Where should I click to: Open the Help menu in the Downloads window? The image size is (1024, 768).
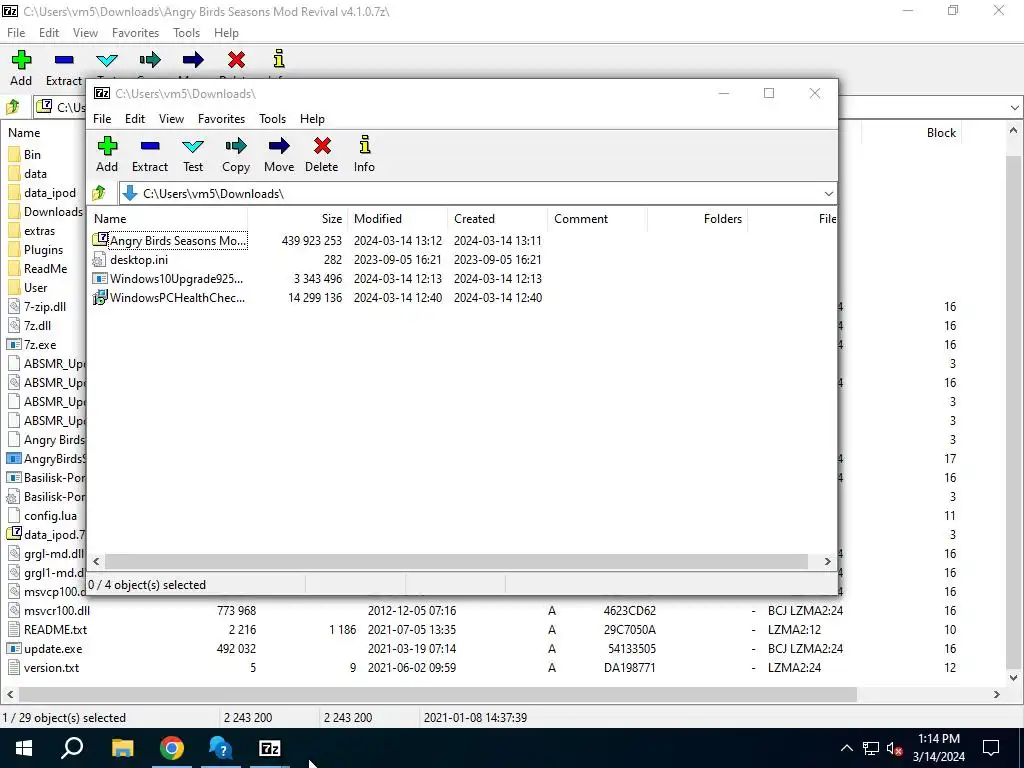pyautogui.click(x=312, y=119)
